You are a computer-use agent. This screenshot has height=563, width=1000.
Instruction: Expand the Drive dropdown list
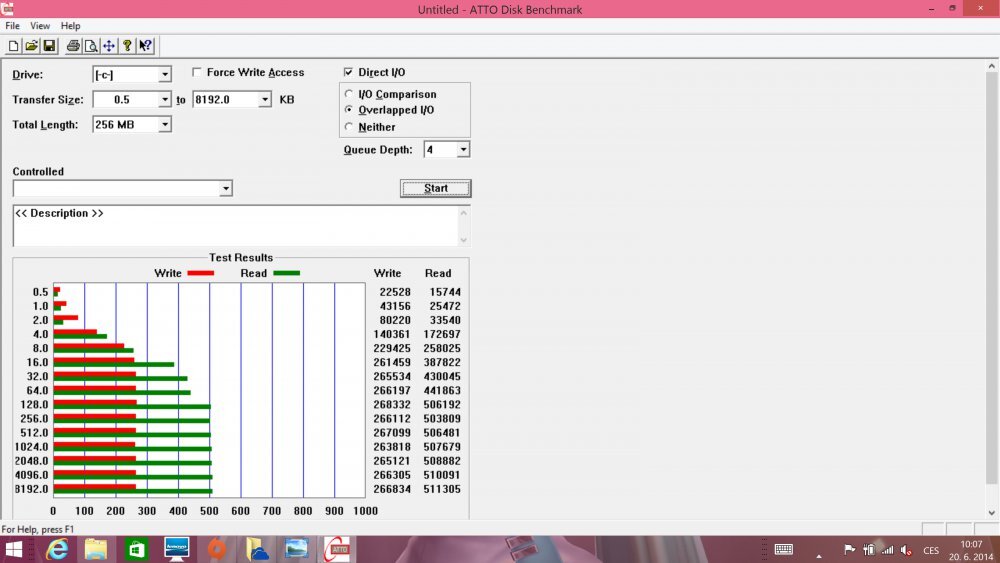[164, 75]
